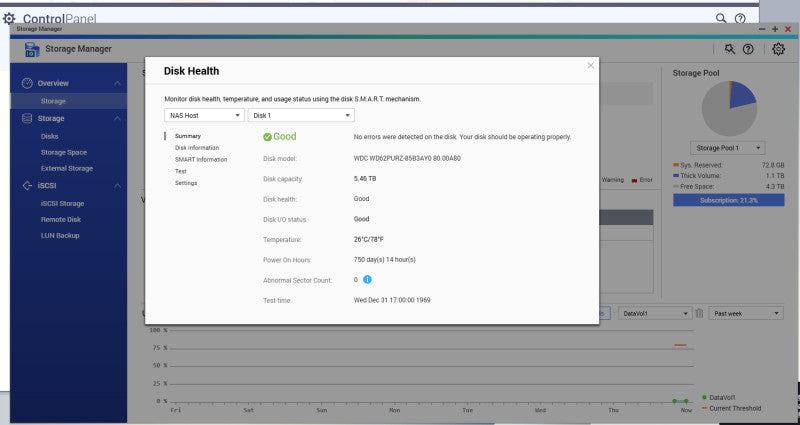Open the Past week range dropdown

pos(746,313)
